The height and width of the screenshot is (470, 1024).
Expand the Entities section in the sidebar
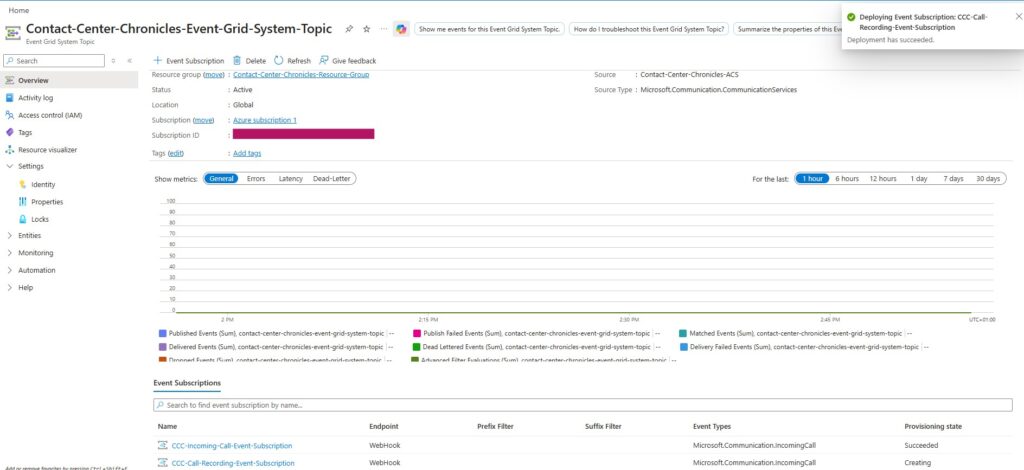point(29,235)
